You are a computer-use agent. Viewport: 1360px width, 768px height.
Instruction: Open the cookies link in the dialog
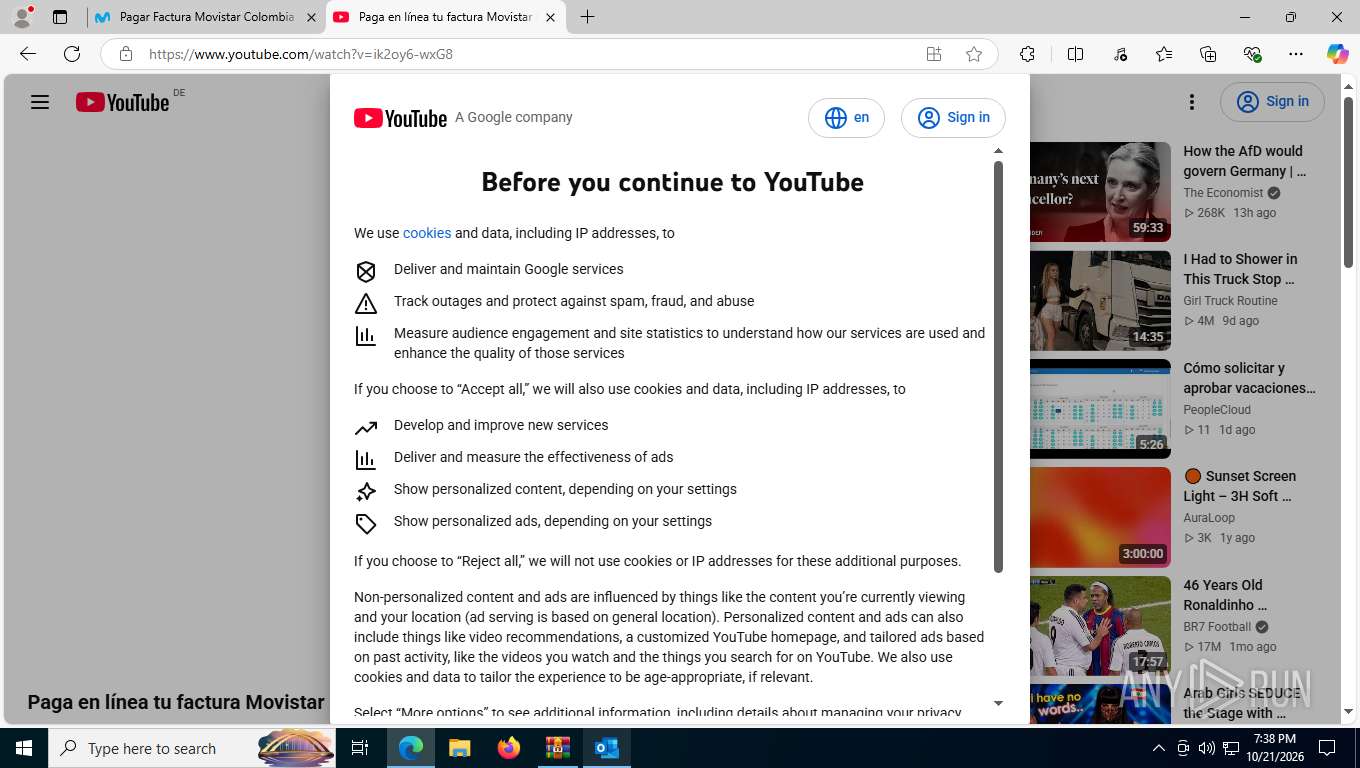[427, 233]
